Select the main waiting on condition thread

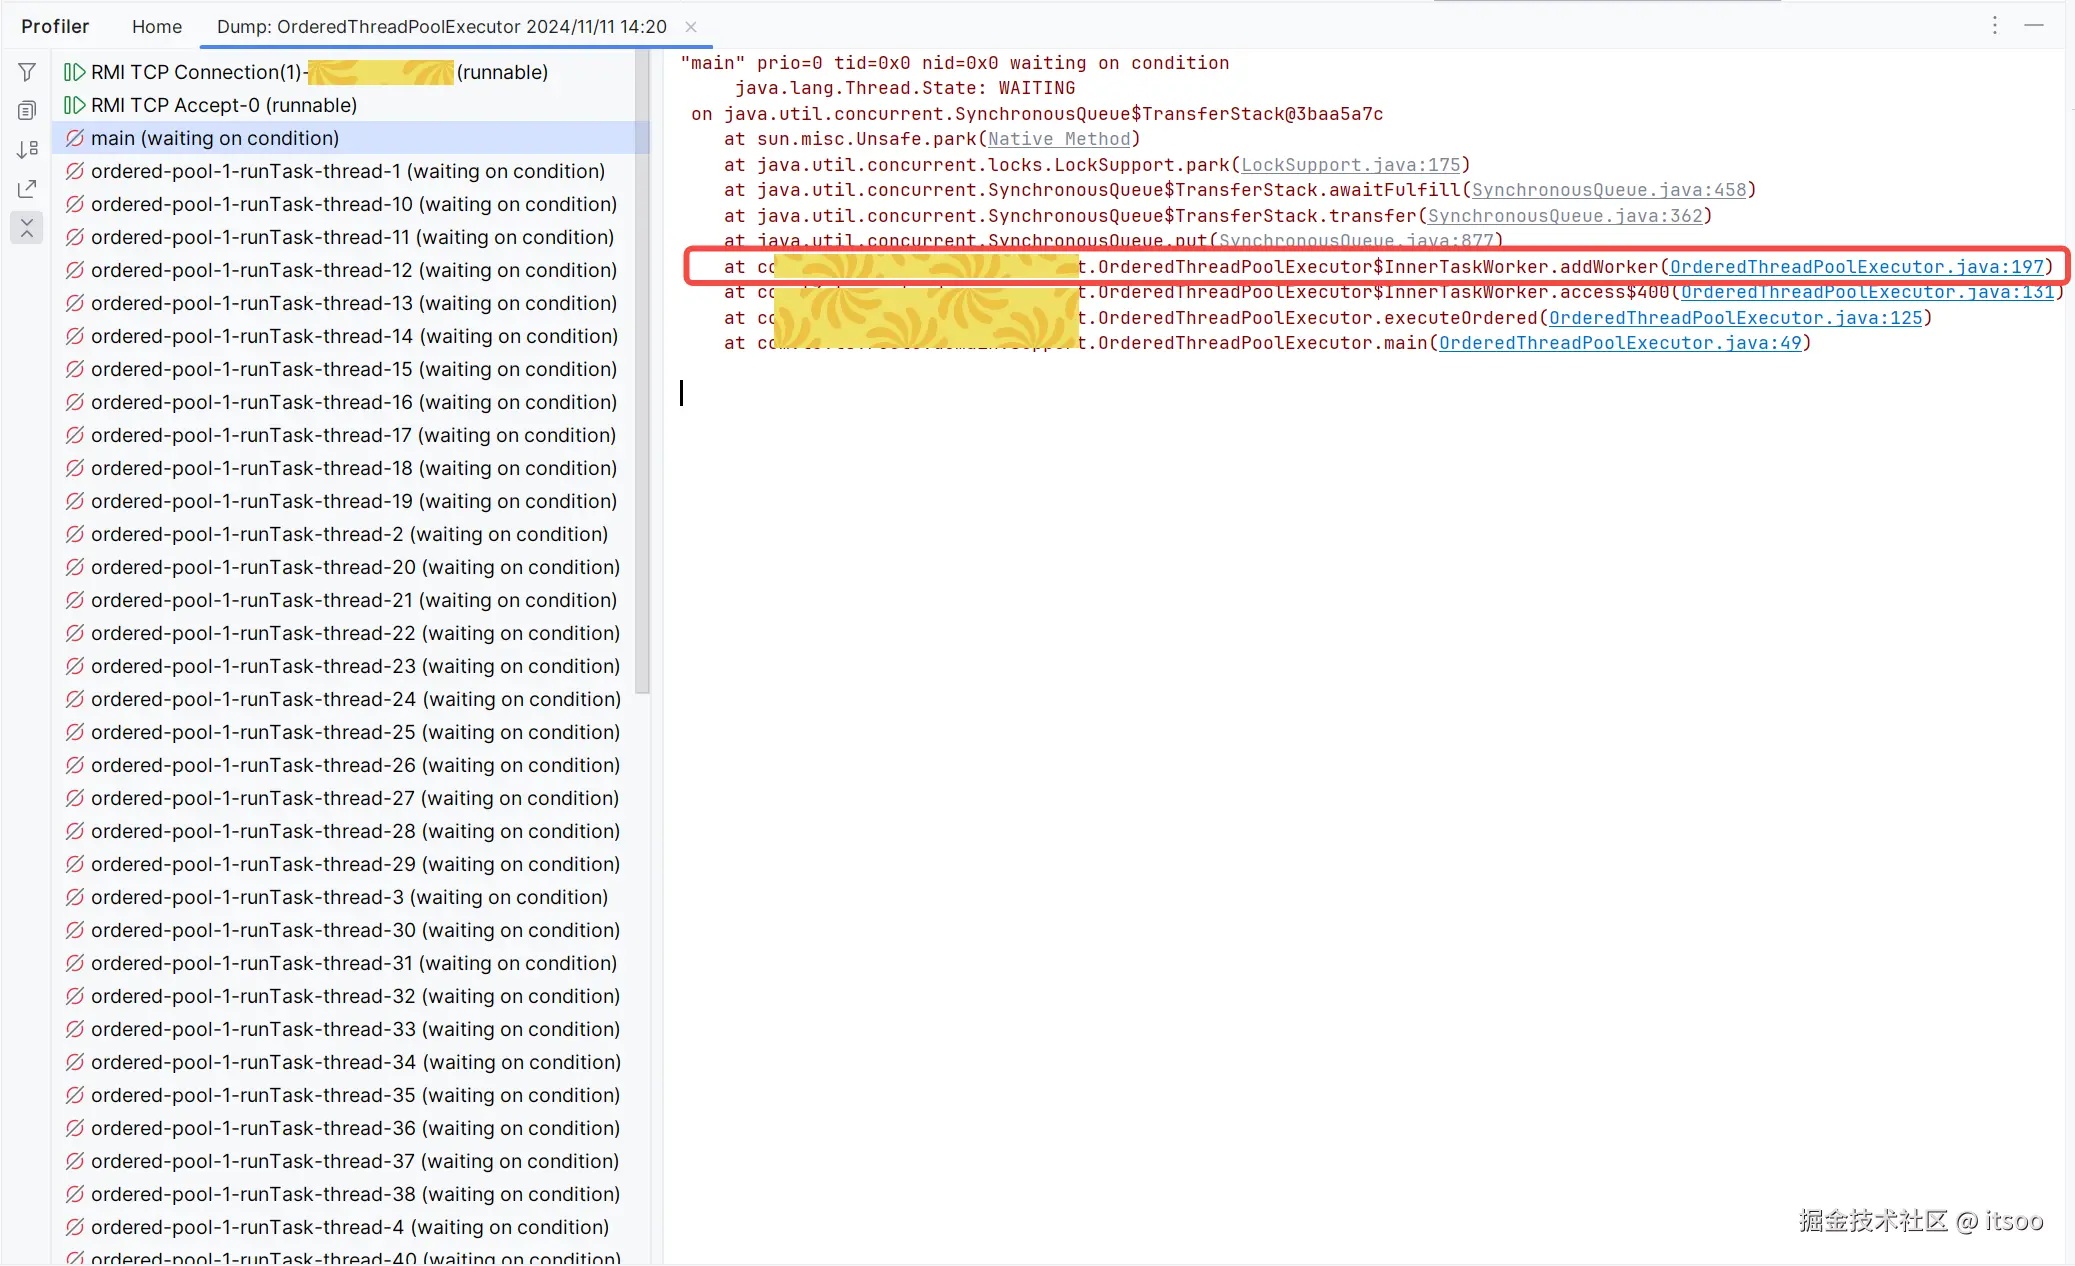[214, 138]
